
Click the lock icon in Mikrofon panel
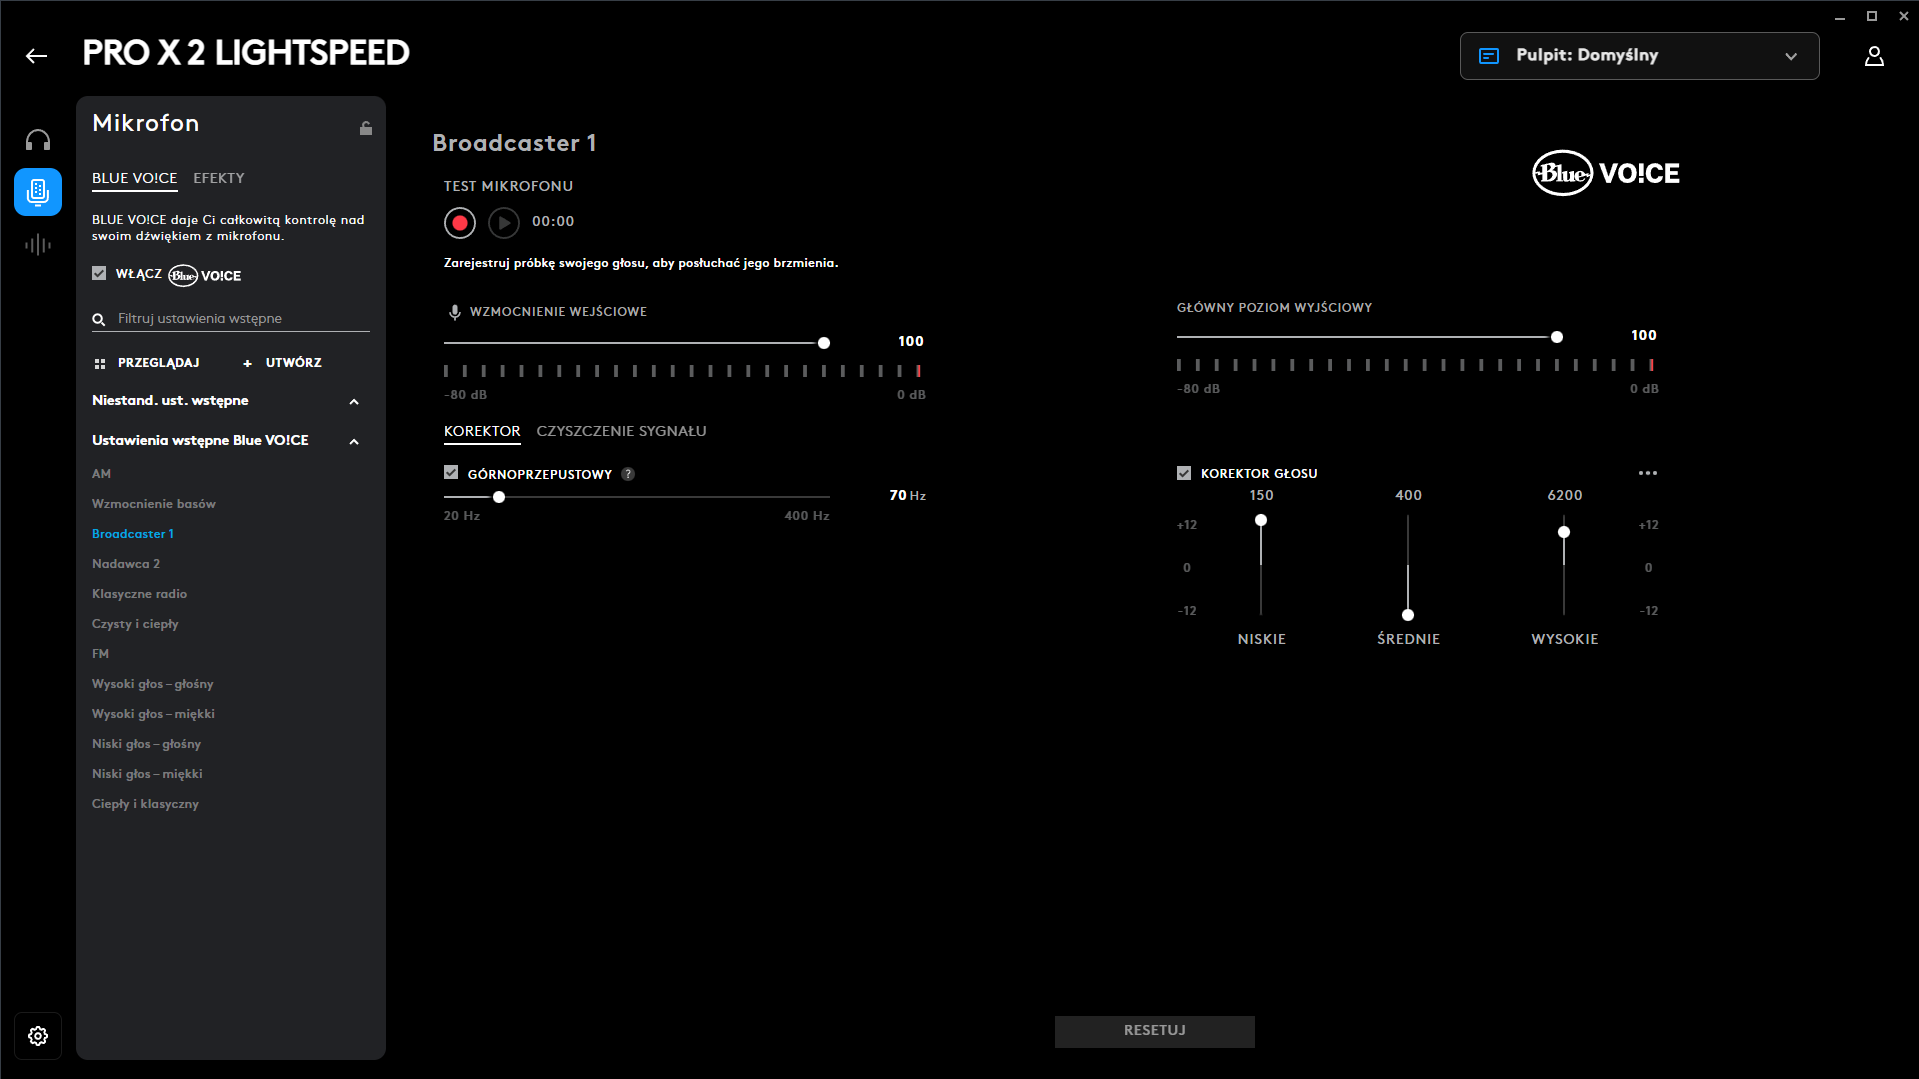[x=366, y=128]
